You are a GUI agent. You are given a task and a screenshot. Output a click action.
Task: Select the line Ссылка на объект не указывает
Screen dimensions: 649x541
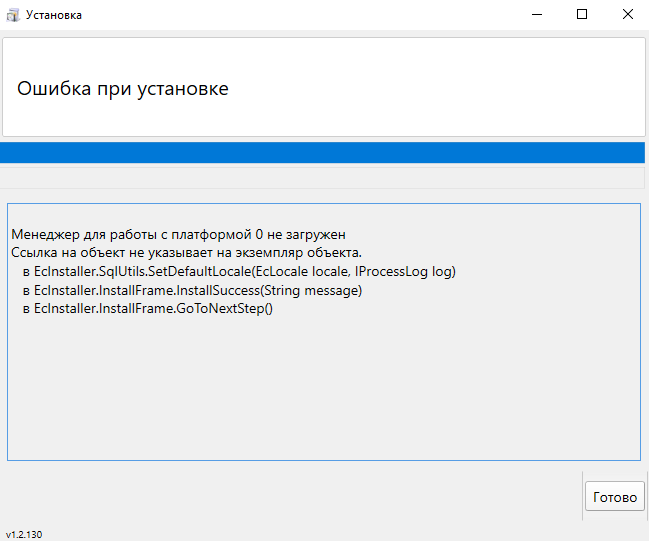tap(186, 252)
